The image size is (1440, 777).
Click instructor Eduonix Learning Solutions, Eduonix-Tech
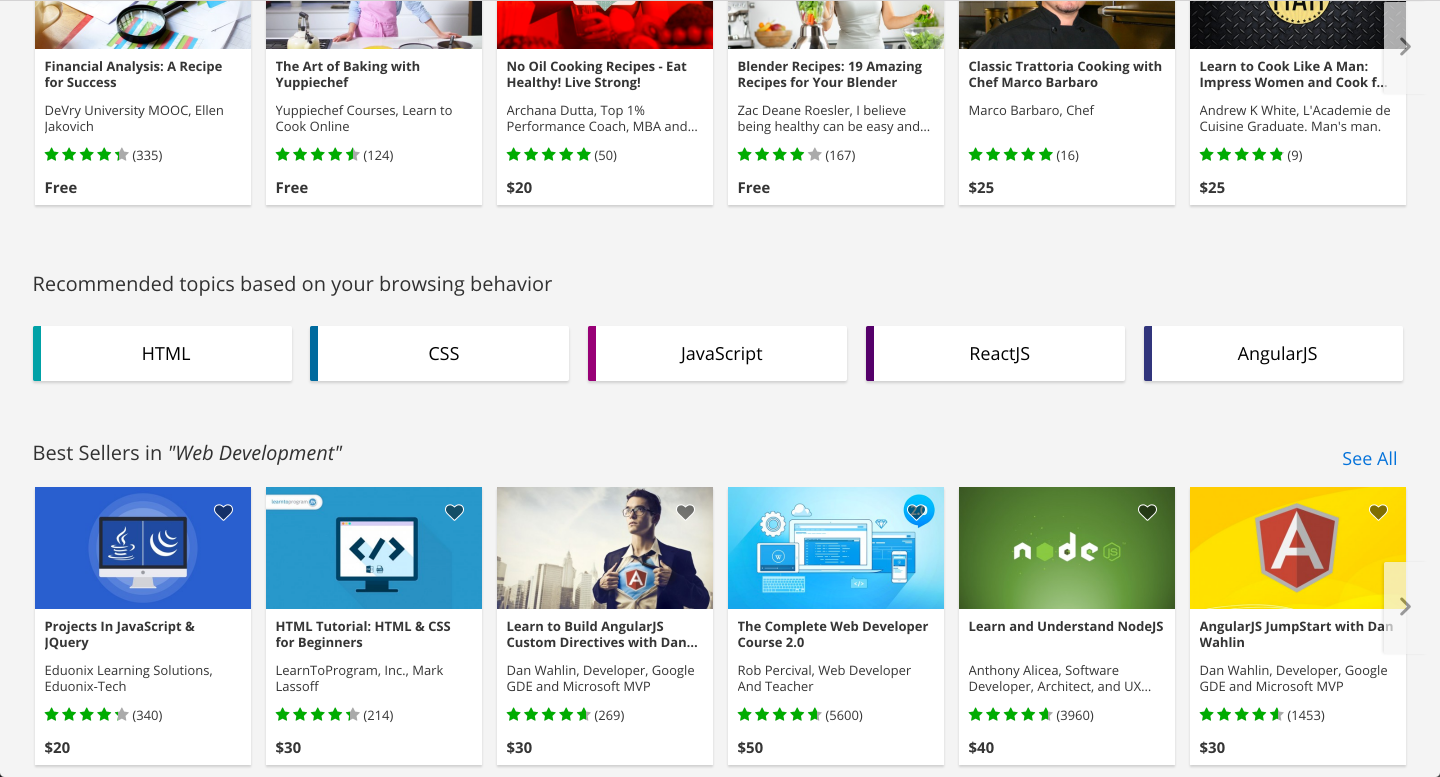(x=128, y=678)
